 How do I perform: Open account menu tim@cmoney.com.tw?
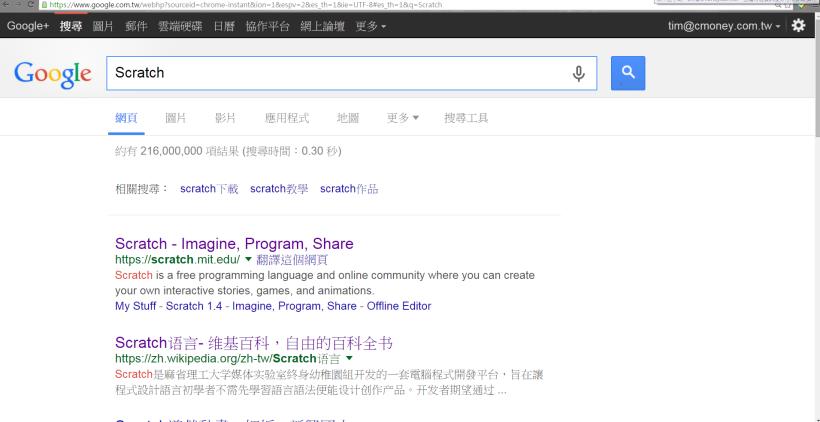tap(724, 26)
